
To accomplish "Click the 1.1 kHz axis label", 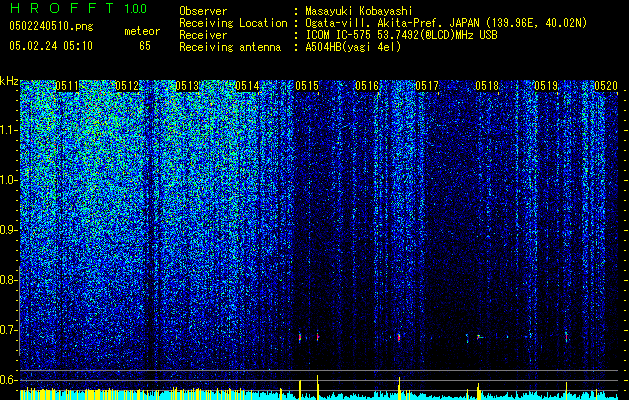I will tap(9, 130).
